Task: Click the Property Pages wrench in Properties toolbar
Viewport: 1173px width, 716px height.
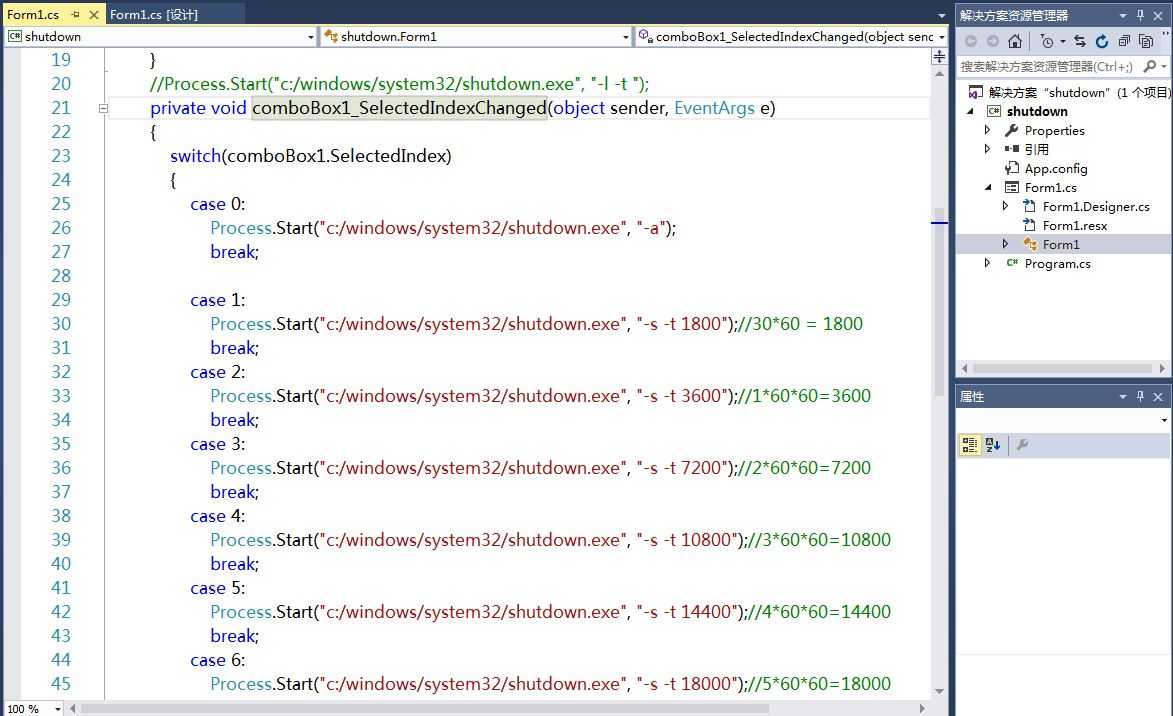Action: 1023,445
